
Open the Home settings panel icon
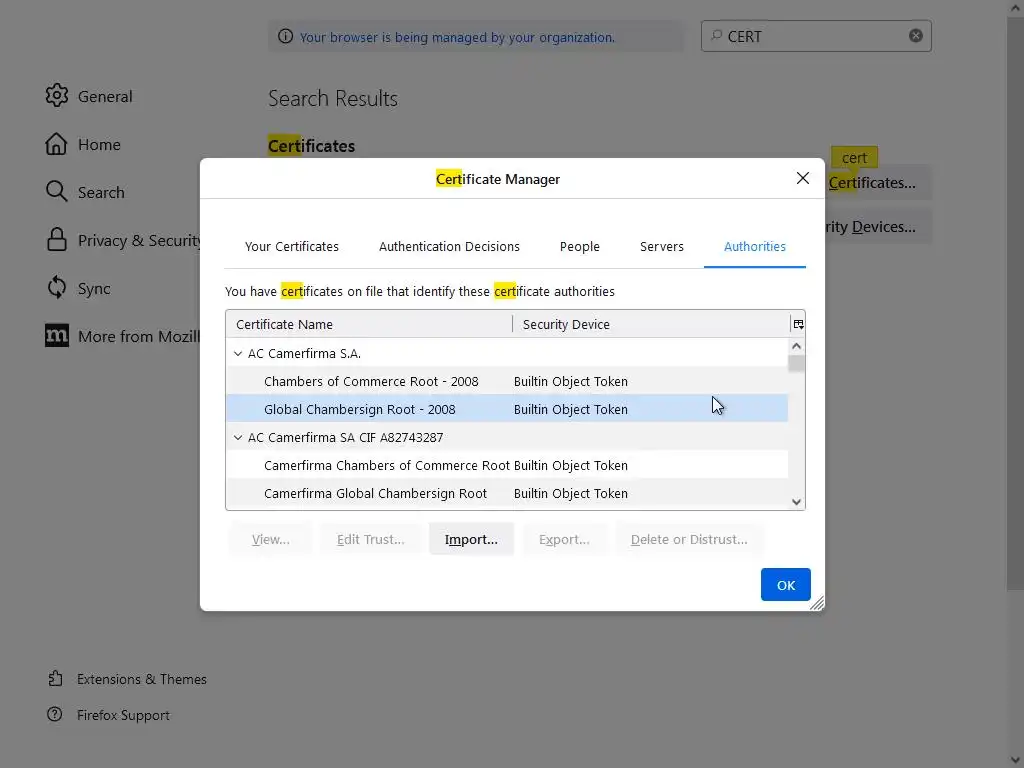pos(56,144)
